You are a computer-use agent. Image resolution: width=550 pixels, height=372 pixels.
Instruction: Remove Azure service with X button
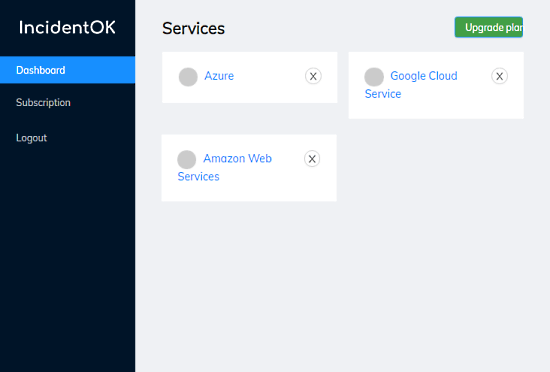[x=313, y=76]
